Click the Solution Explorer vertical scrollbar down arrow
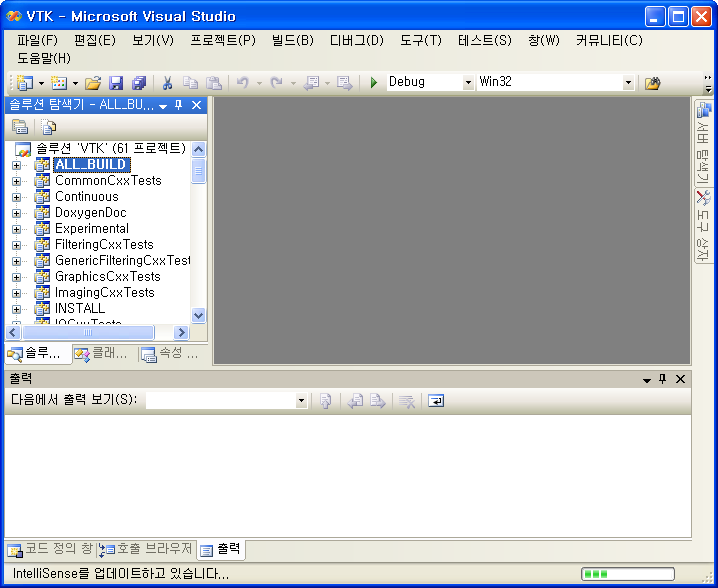This screenshot has width=718, height=588. pyautogui.click(x=198, y=315)
